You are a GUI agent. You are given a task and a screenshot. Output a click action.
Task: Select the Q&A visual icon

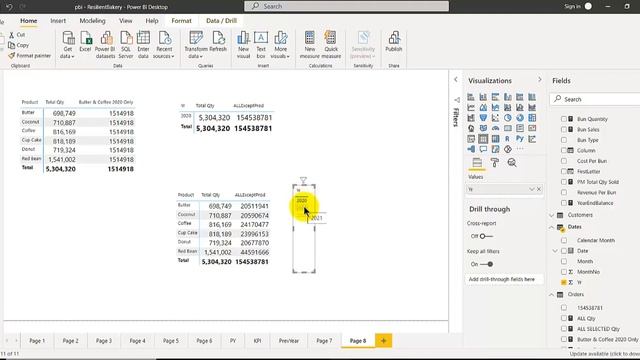(x=483, y=149)
